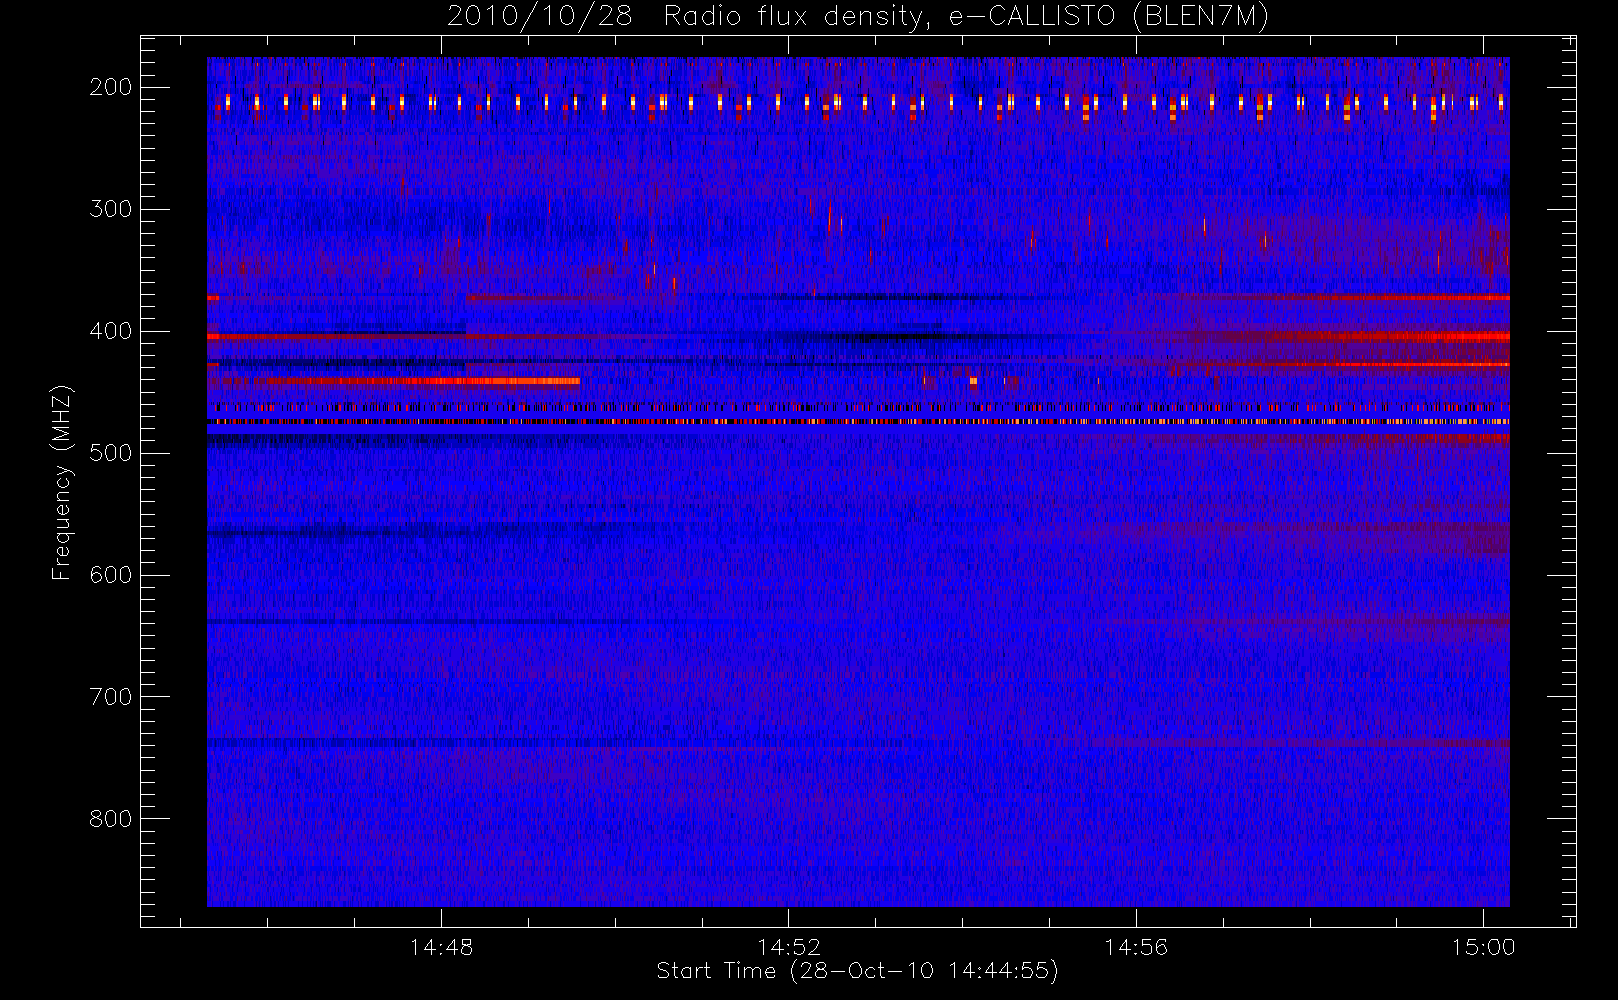Click the 14:56 time tick label
Image resolution: width=1618 pixels, height=1000 pixels.
pyautogui.click(x=1136, y=947)
